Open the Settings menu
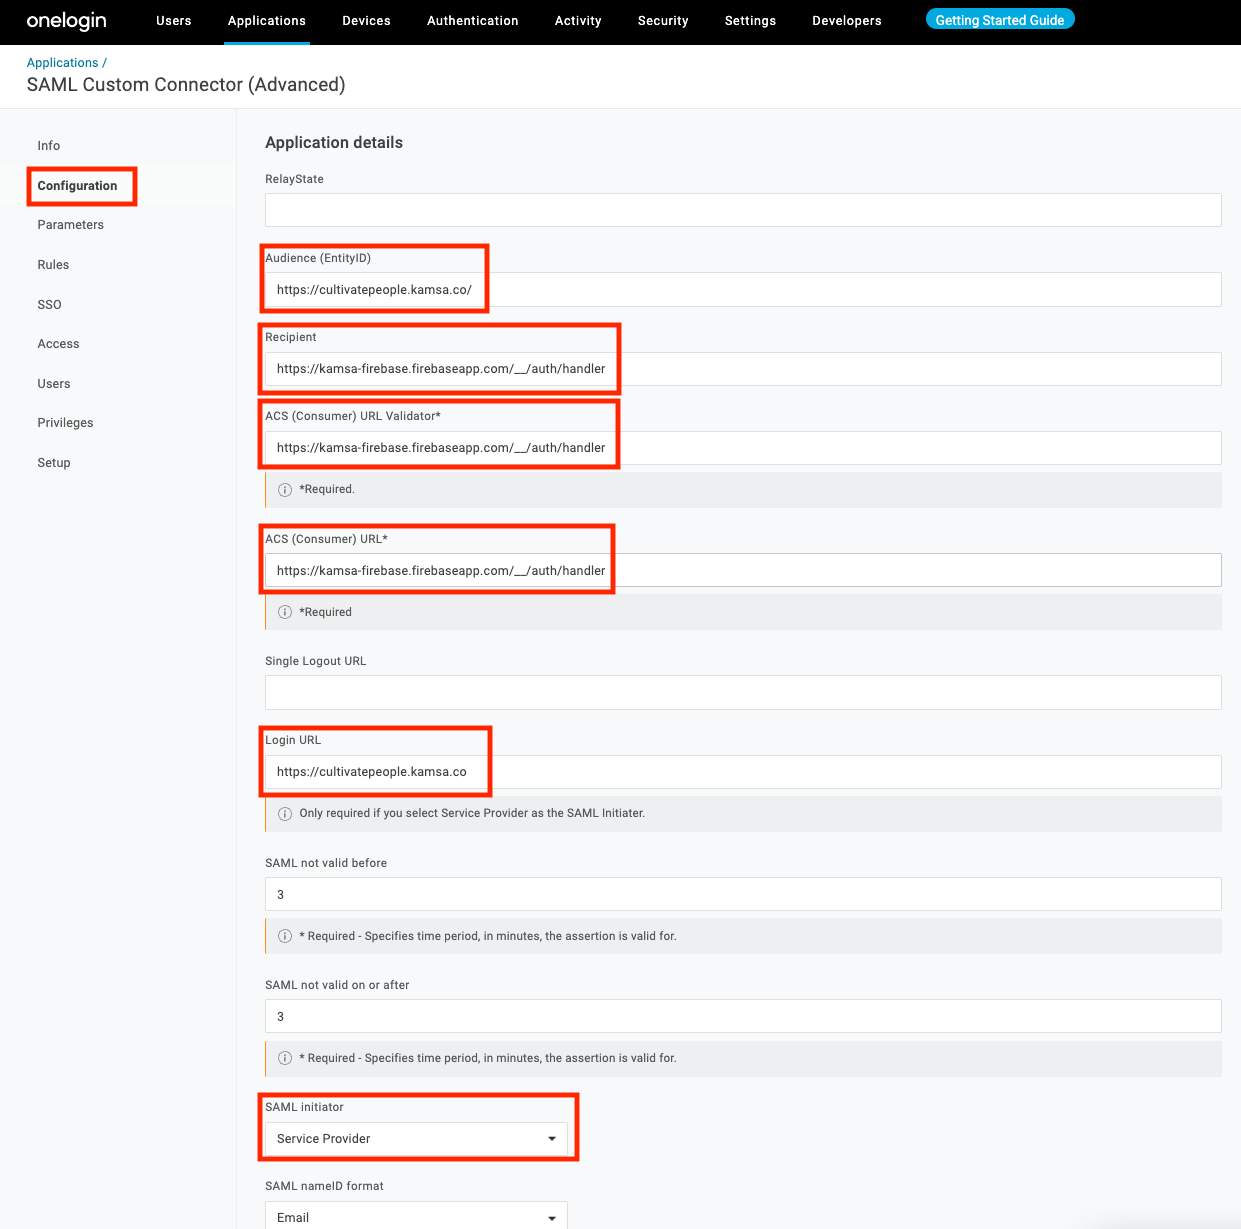 [x=750, y=21]
